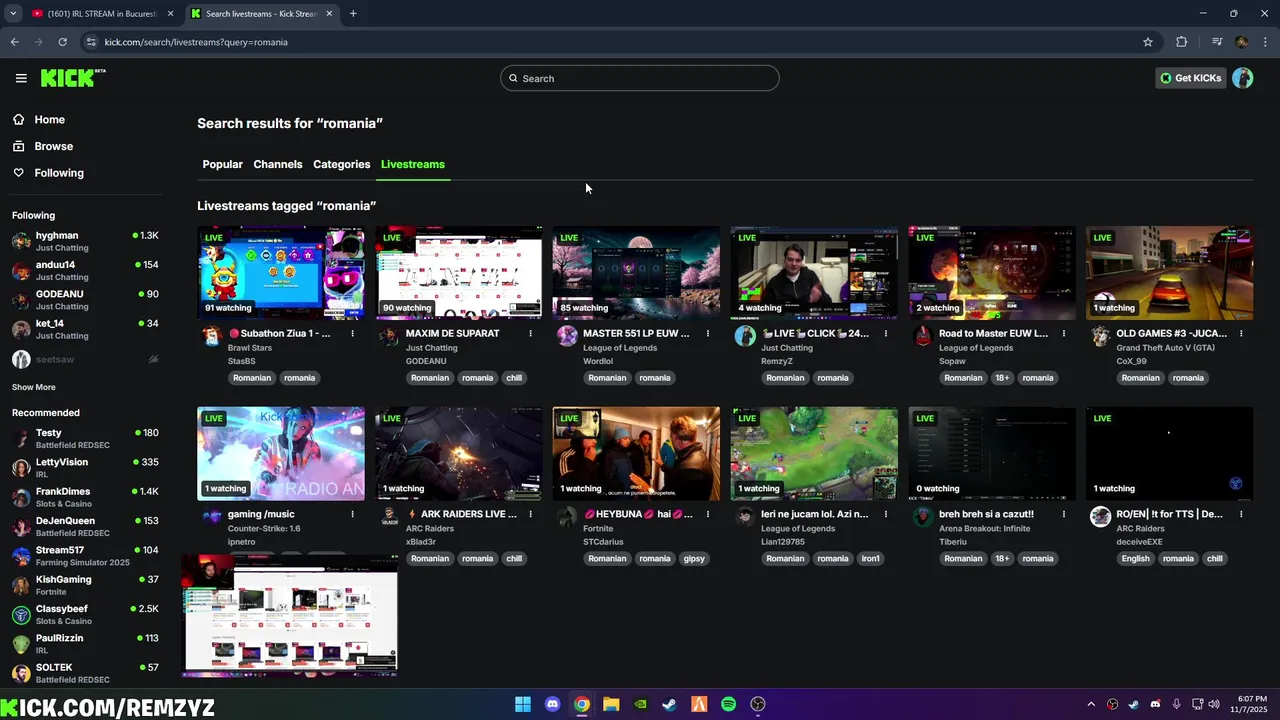
Task: Open LettyVision recommended channel
Action: click(85, 468)
